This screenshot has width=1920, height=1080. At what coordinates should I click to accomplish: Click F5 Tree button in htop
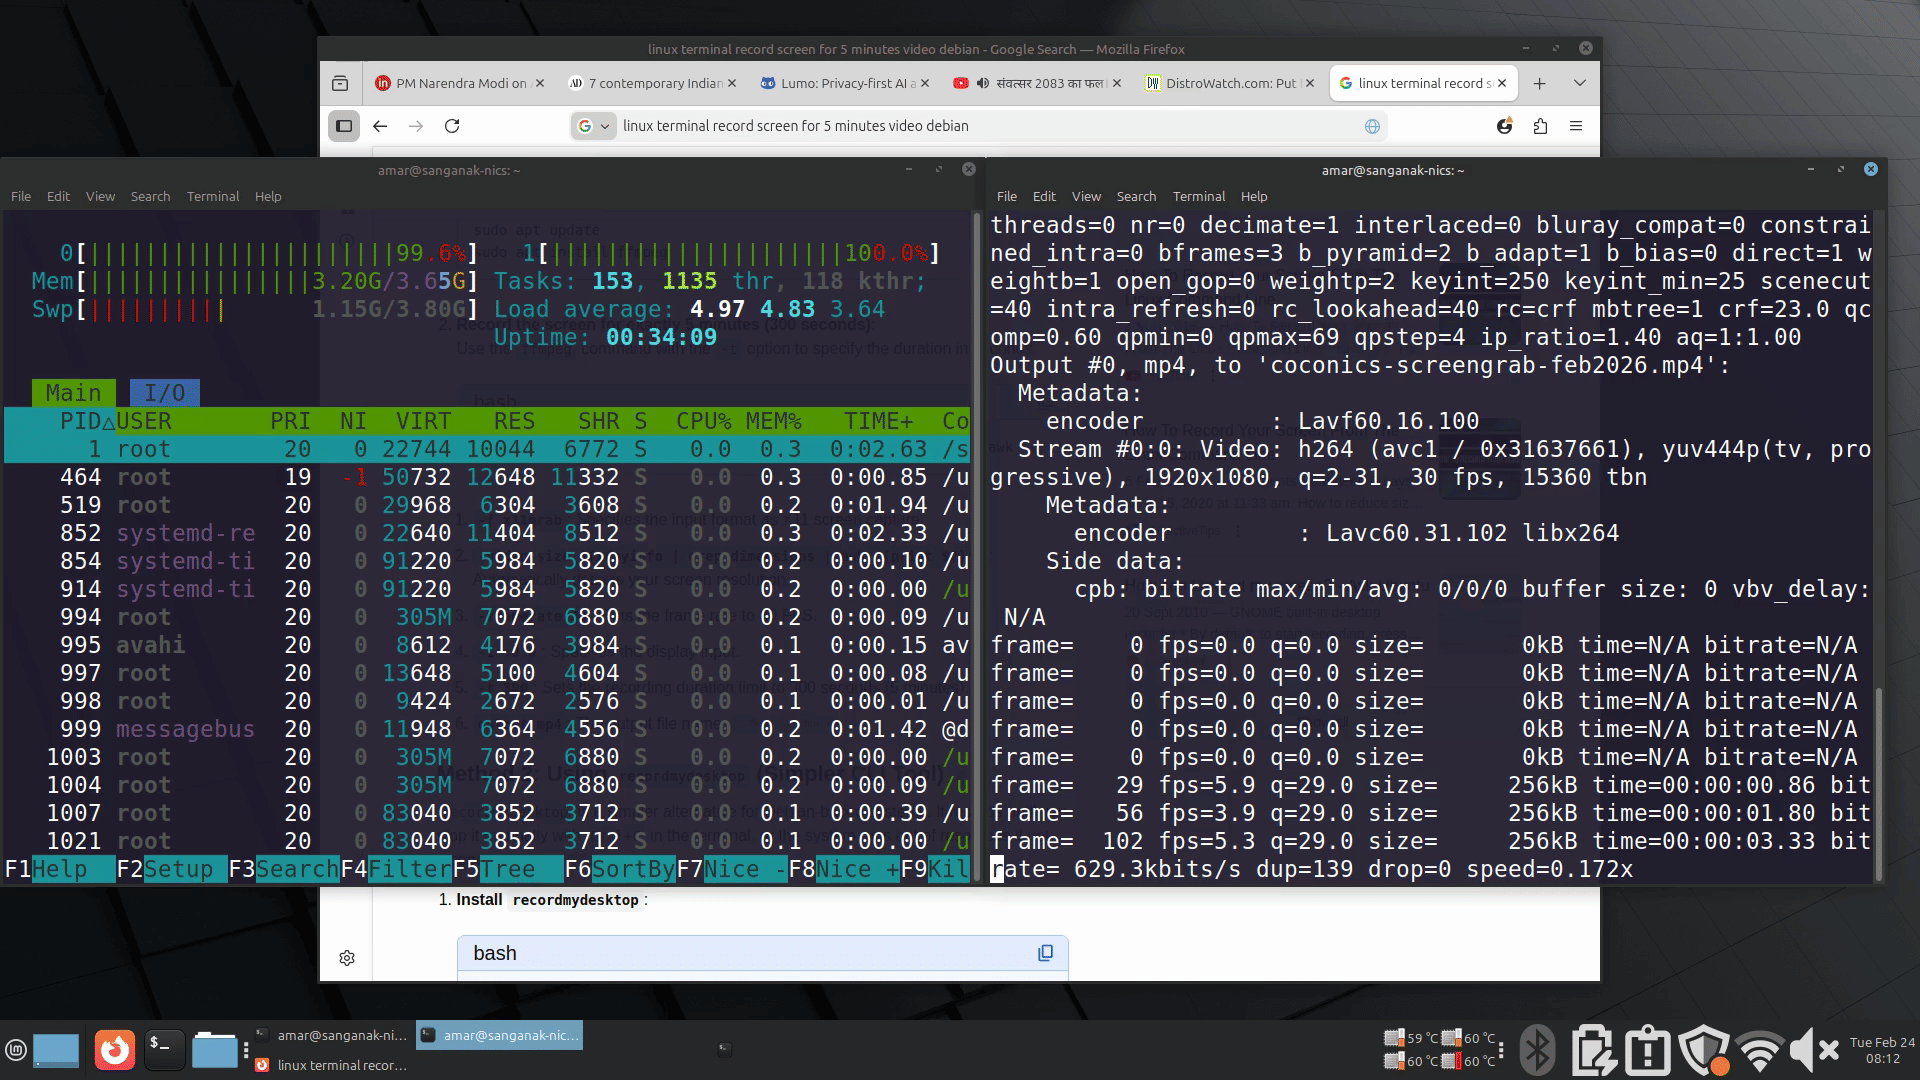click(x=508, y=869)
